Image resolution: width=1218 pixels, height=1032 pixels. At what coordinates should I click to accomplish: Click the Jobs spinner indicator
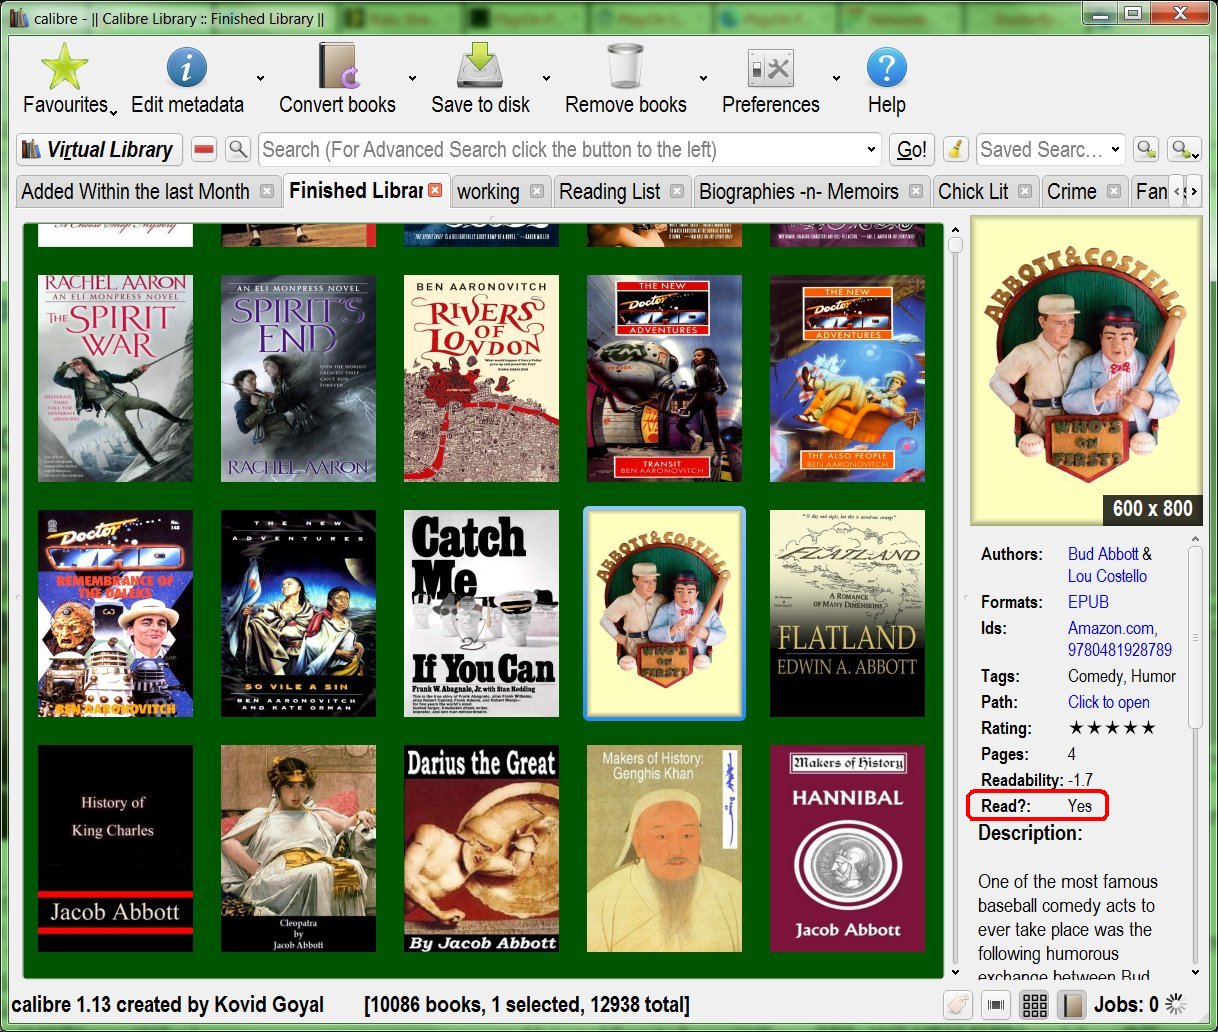1175,1004
